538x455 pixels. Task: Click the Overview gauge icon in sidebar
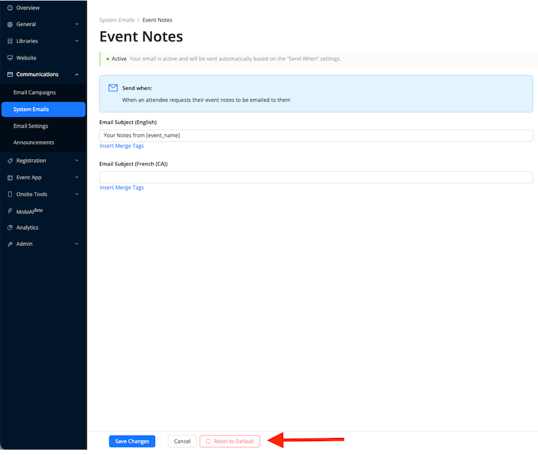(10, 8)
